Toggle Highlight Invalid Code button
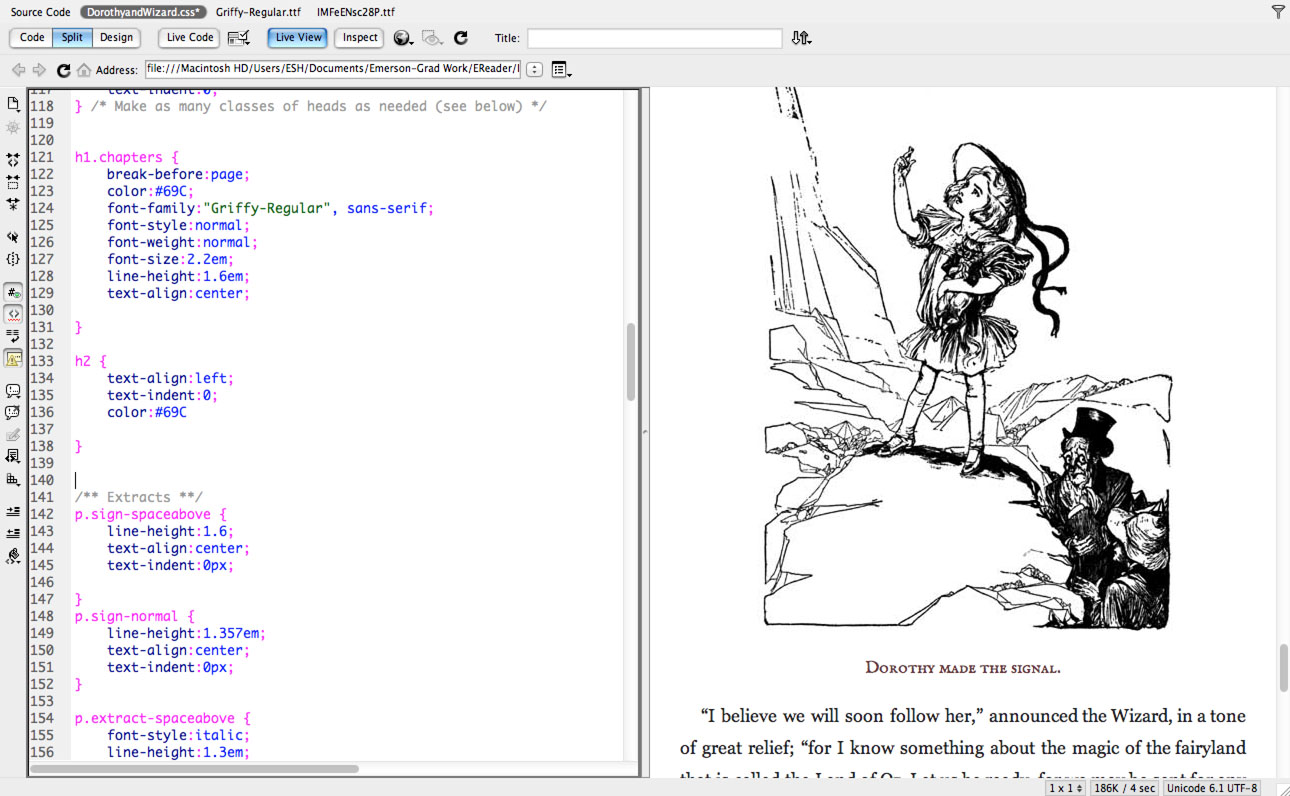The image size is (1290, 796). 13,314
